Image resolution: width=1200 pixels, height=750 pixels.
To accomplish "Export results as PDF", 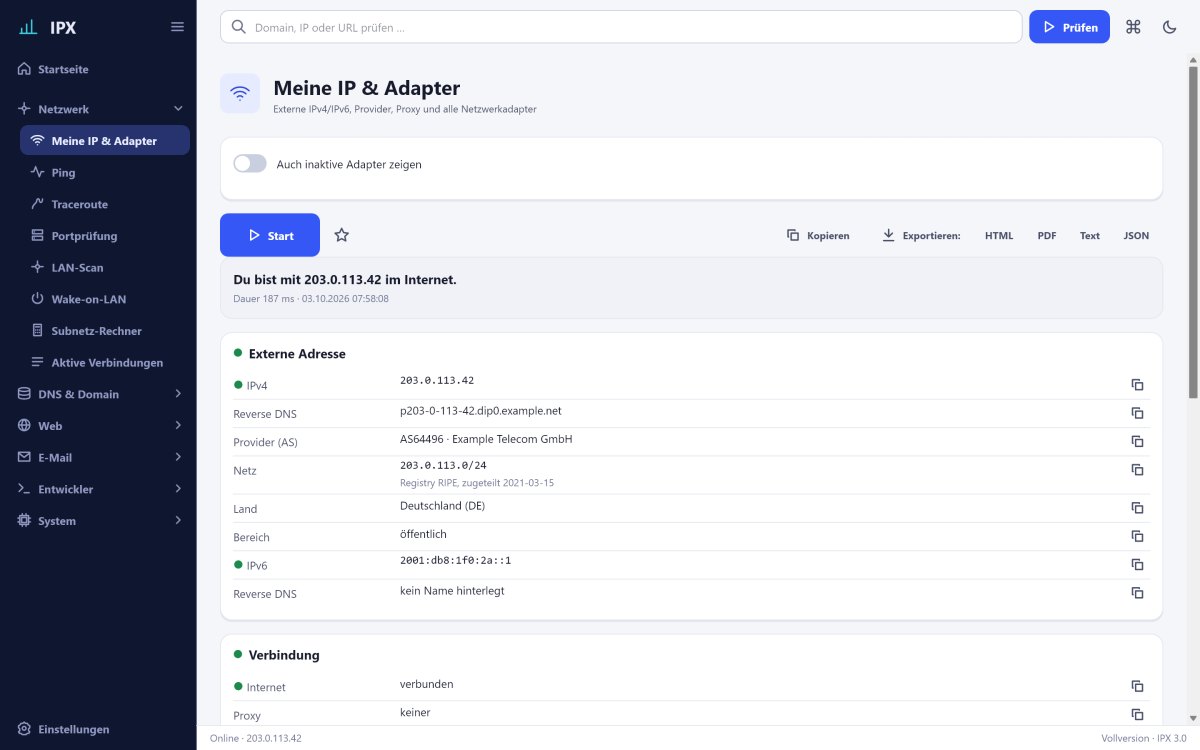I will pos(1047,236).
